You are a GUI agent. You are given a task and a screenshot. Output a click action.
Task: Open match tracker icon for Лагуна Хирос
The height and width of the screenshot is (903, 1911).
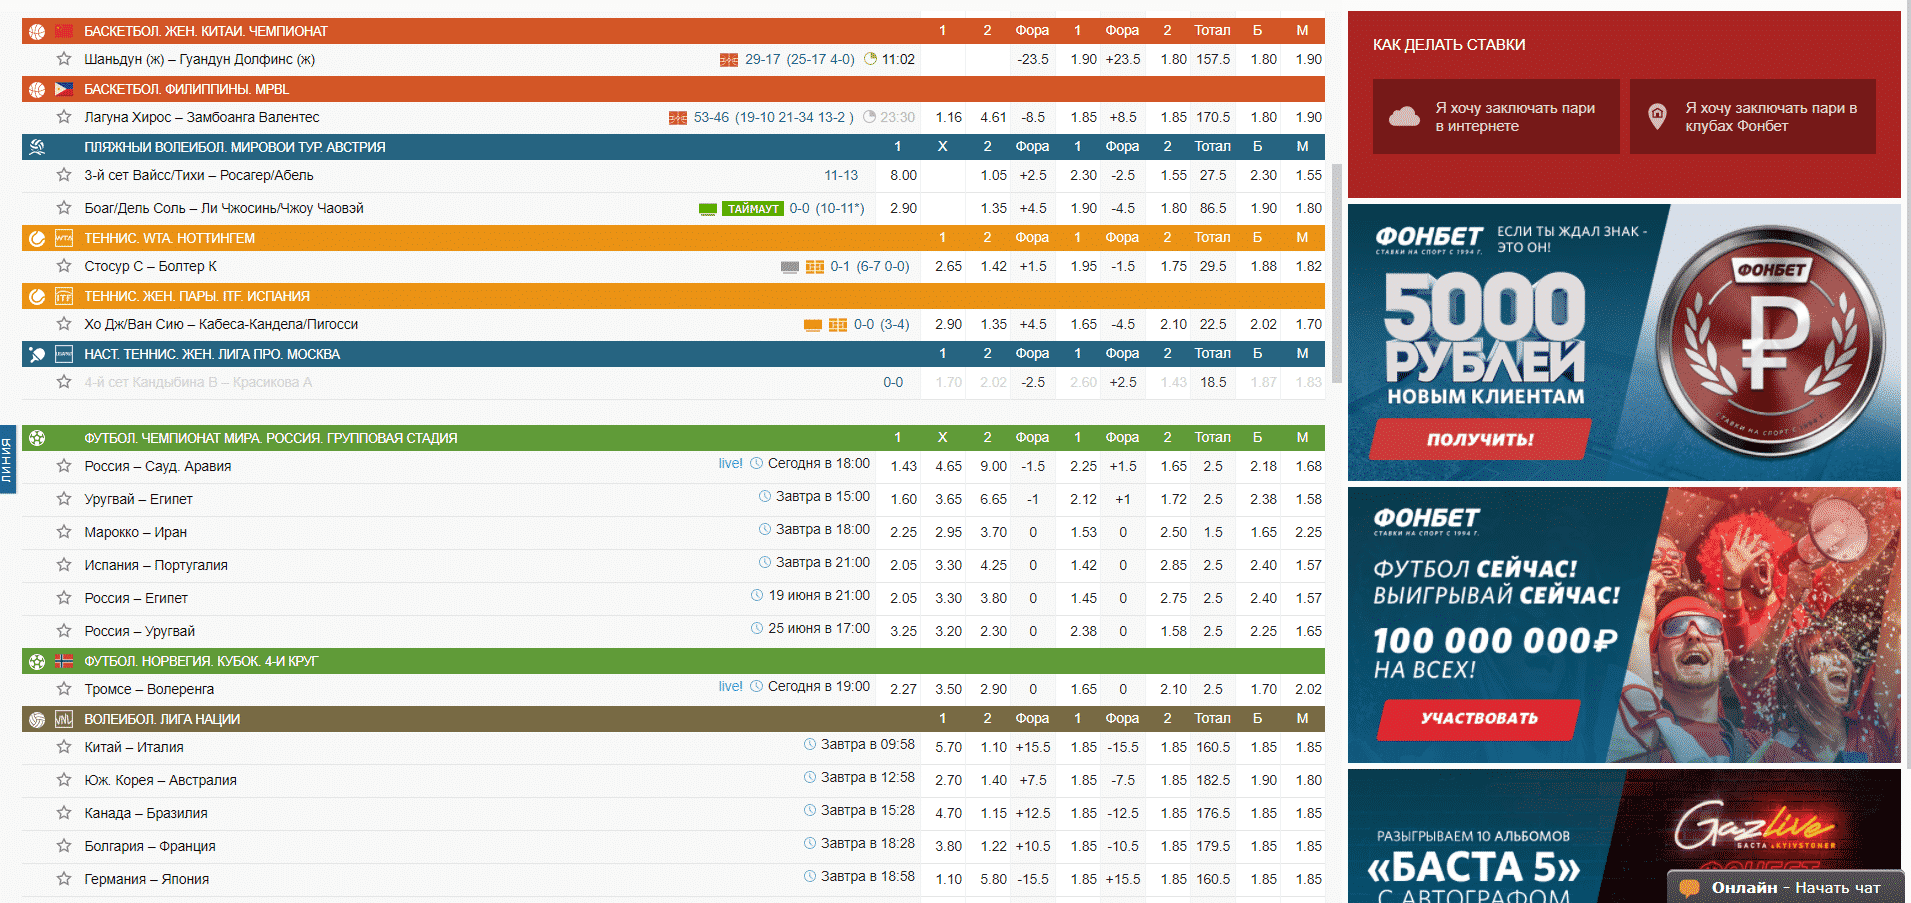click(x=678, y=118)
